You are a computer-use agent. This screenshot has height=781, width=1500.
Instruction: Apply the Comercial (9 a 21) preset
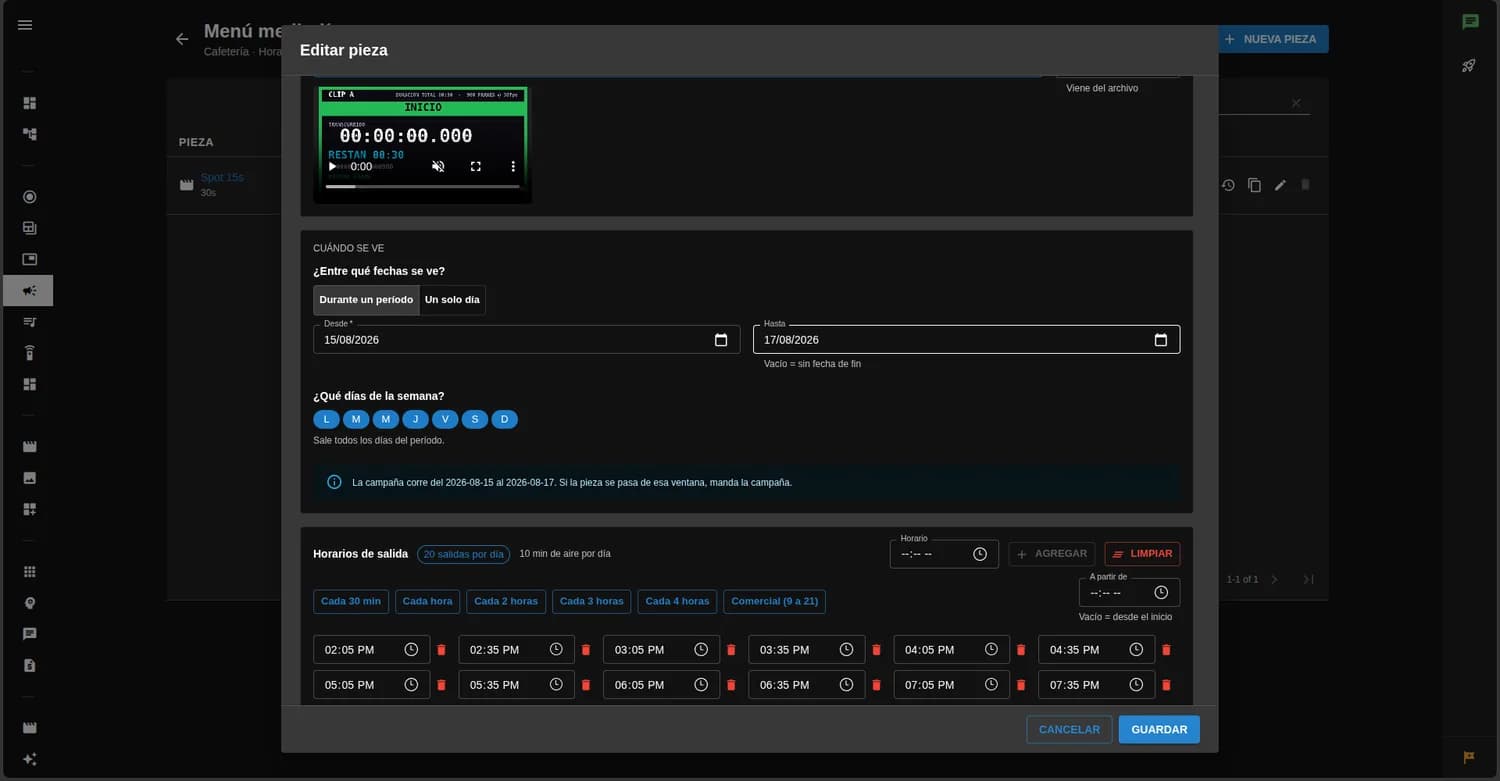[x=775, y=602]
